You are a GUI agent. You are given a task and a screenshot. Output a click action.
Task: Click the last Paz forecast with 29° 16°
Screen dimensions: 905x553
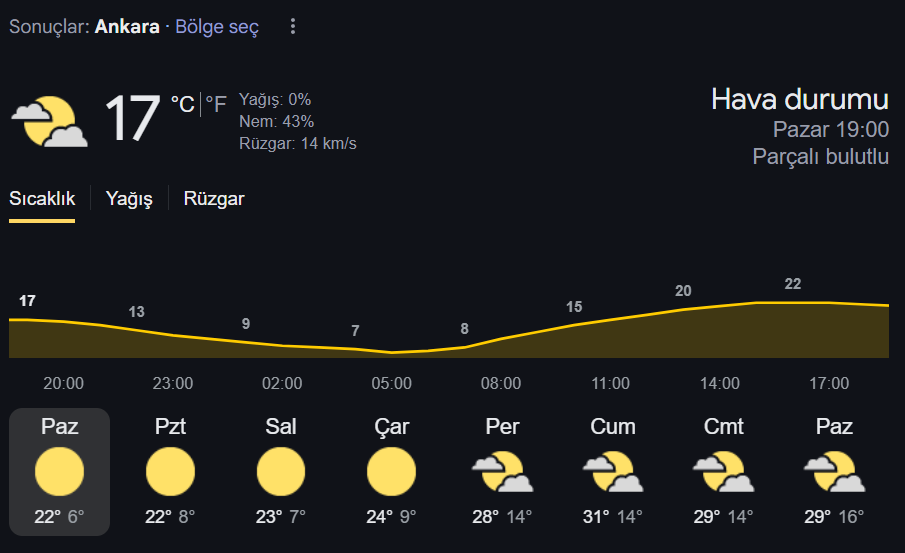coord(834,472)
